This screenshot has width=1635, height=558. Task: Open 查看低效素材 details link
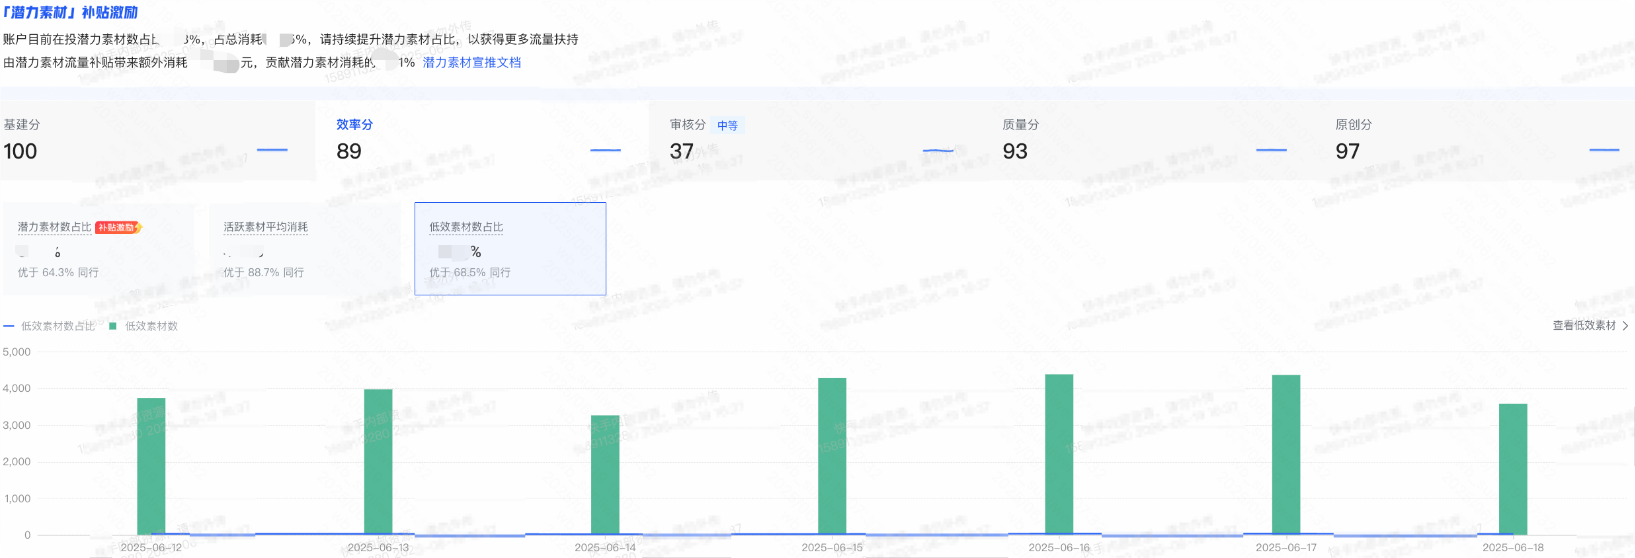1583,326
